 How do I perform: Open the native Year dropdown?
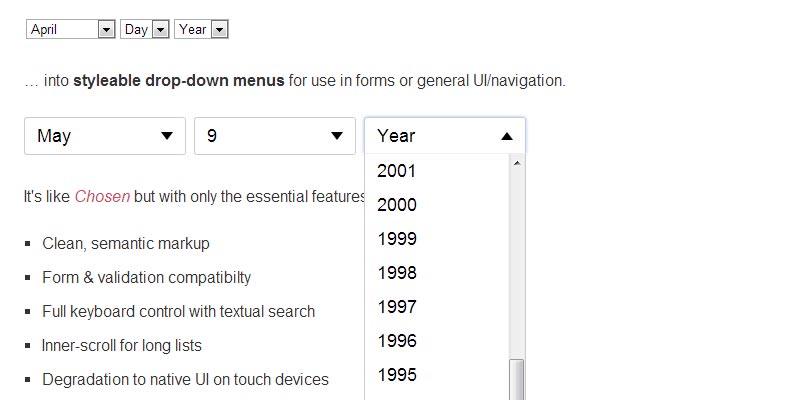coord(202,30)
